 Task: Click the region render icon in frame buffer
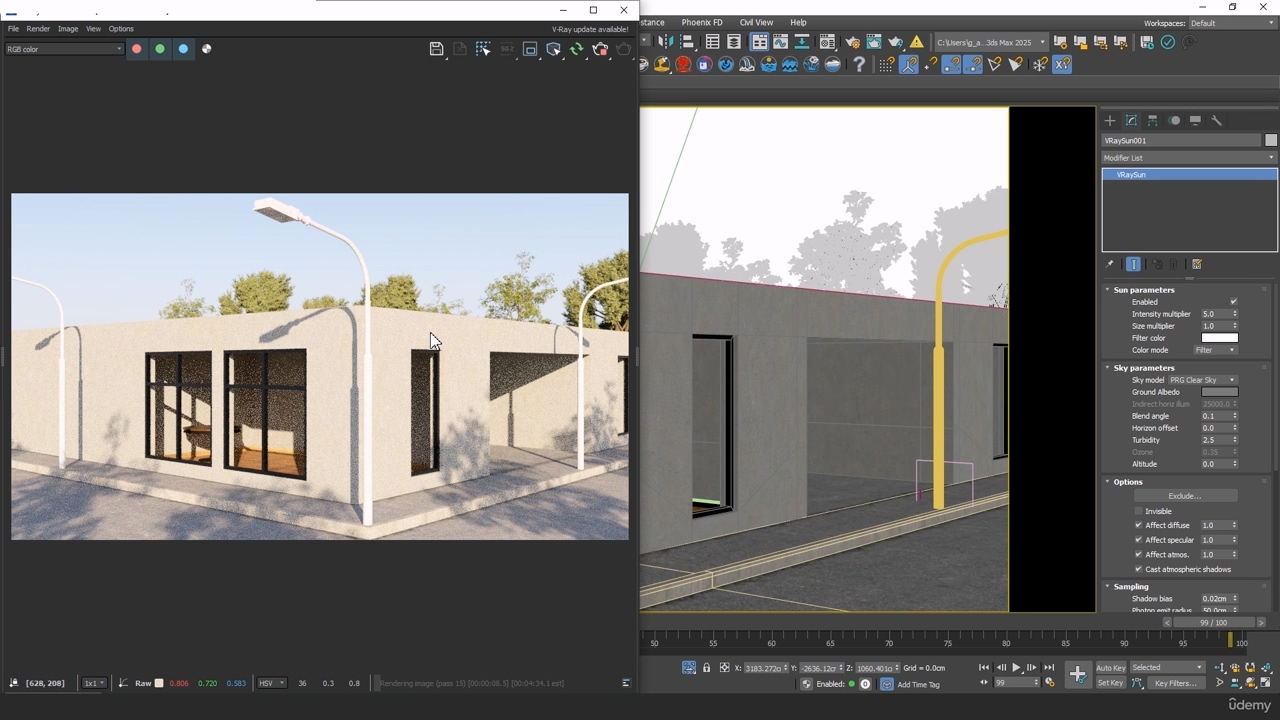530,49
